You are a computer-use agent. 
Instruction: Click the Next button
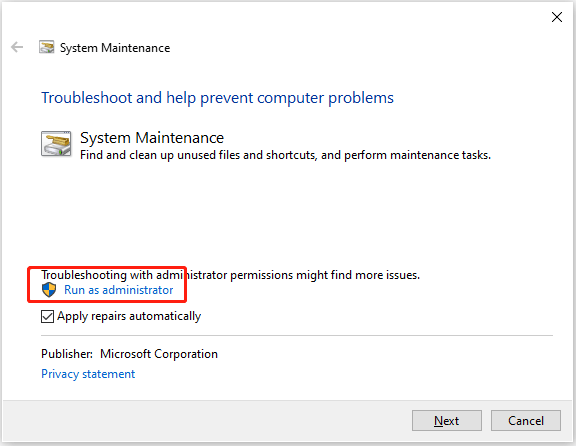[447, 420]
